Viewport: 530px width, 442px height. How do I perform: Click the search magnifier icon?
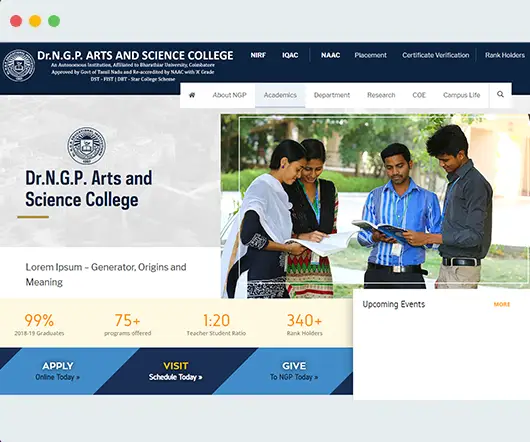point(500,94)
